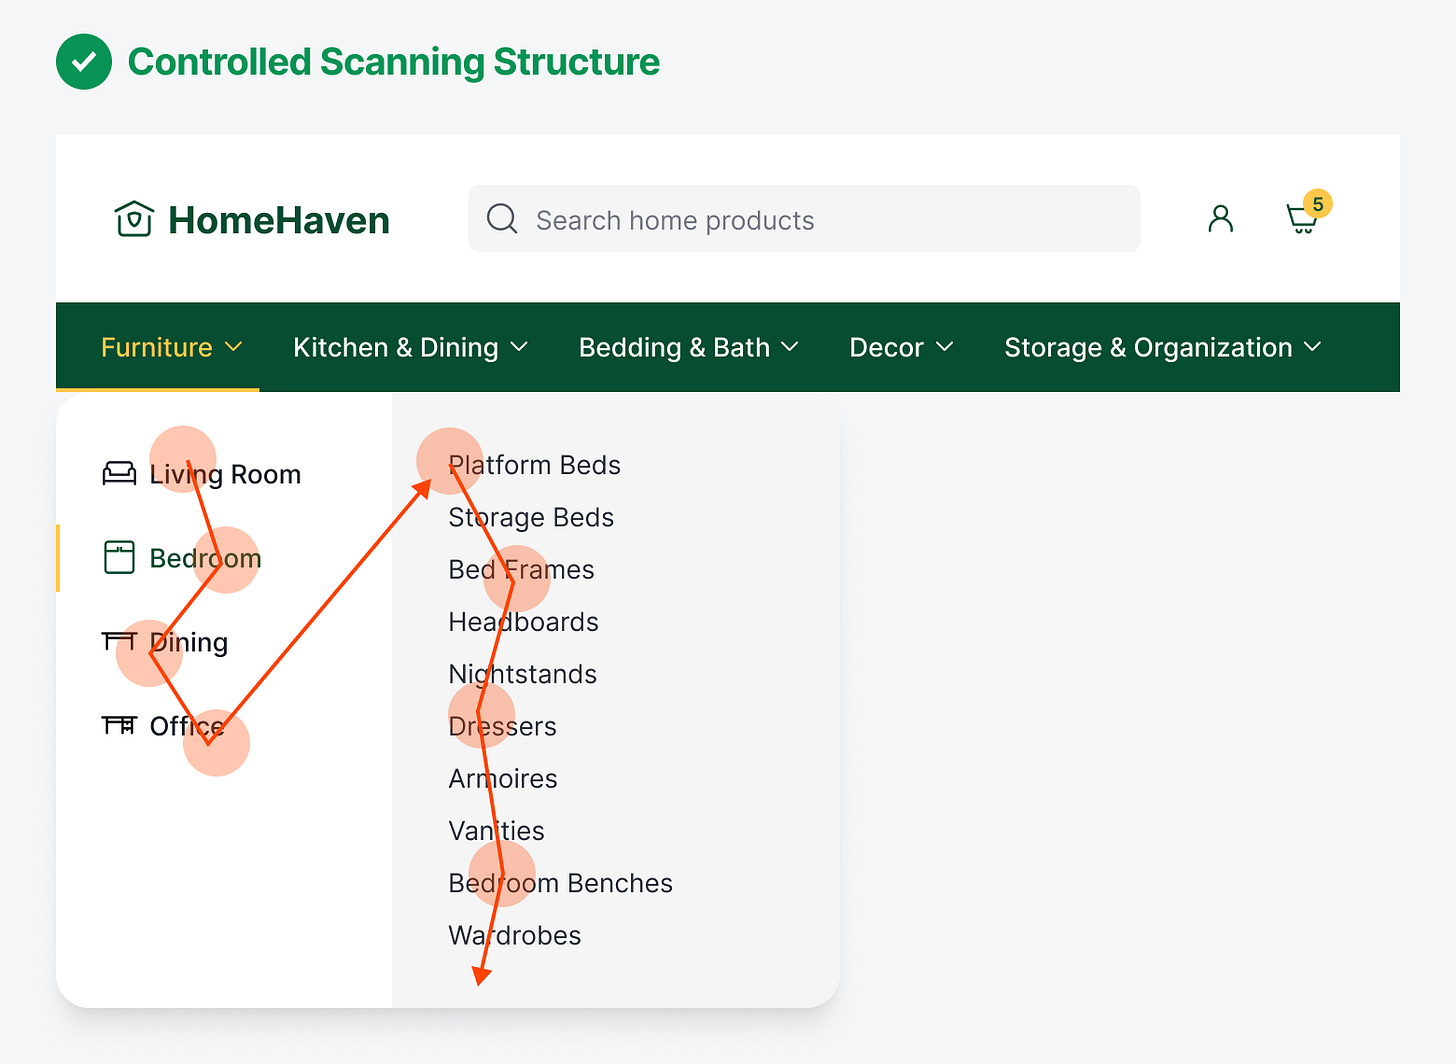Screen dimensions: 1456x1064
Task: Click the Platform Beds link
Action: pyautogui.click(x=534, y=465)
